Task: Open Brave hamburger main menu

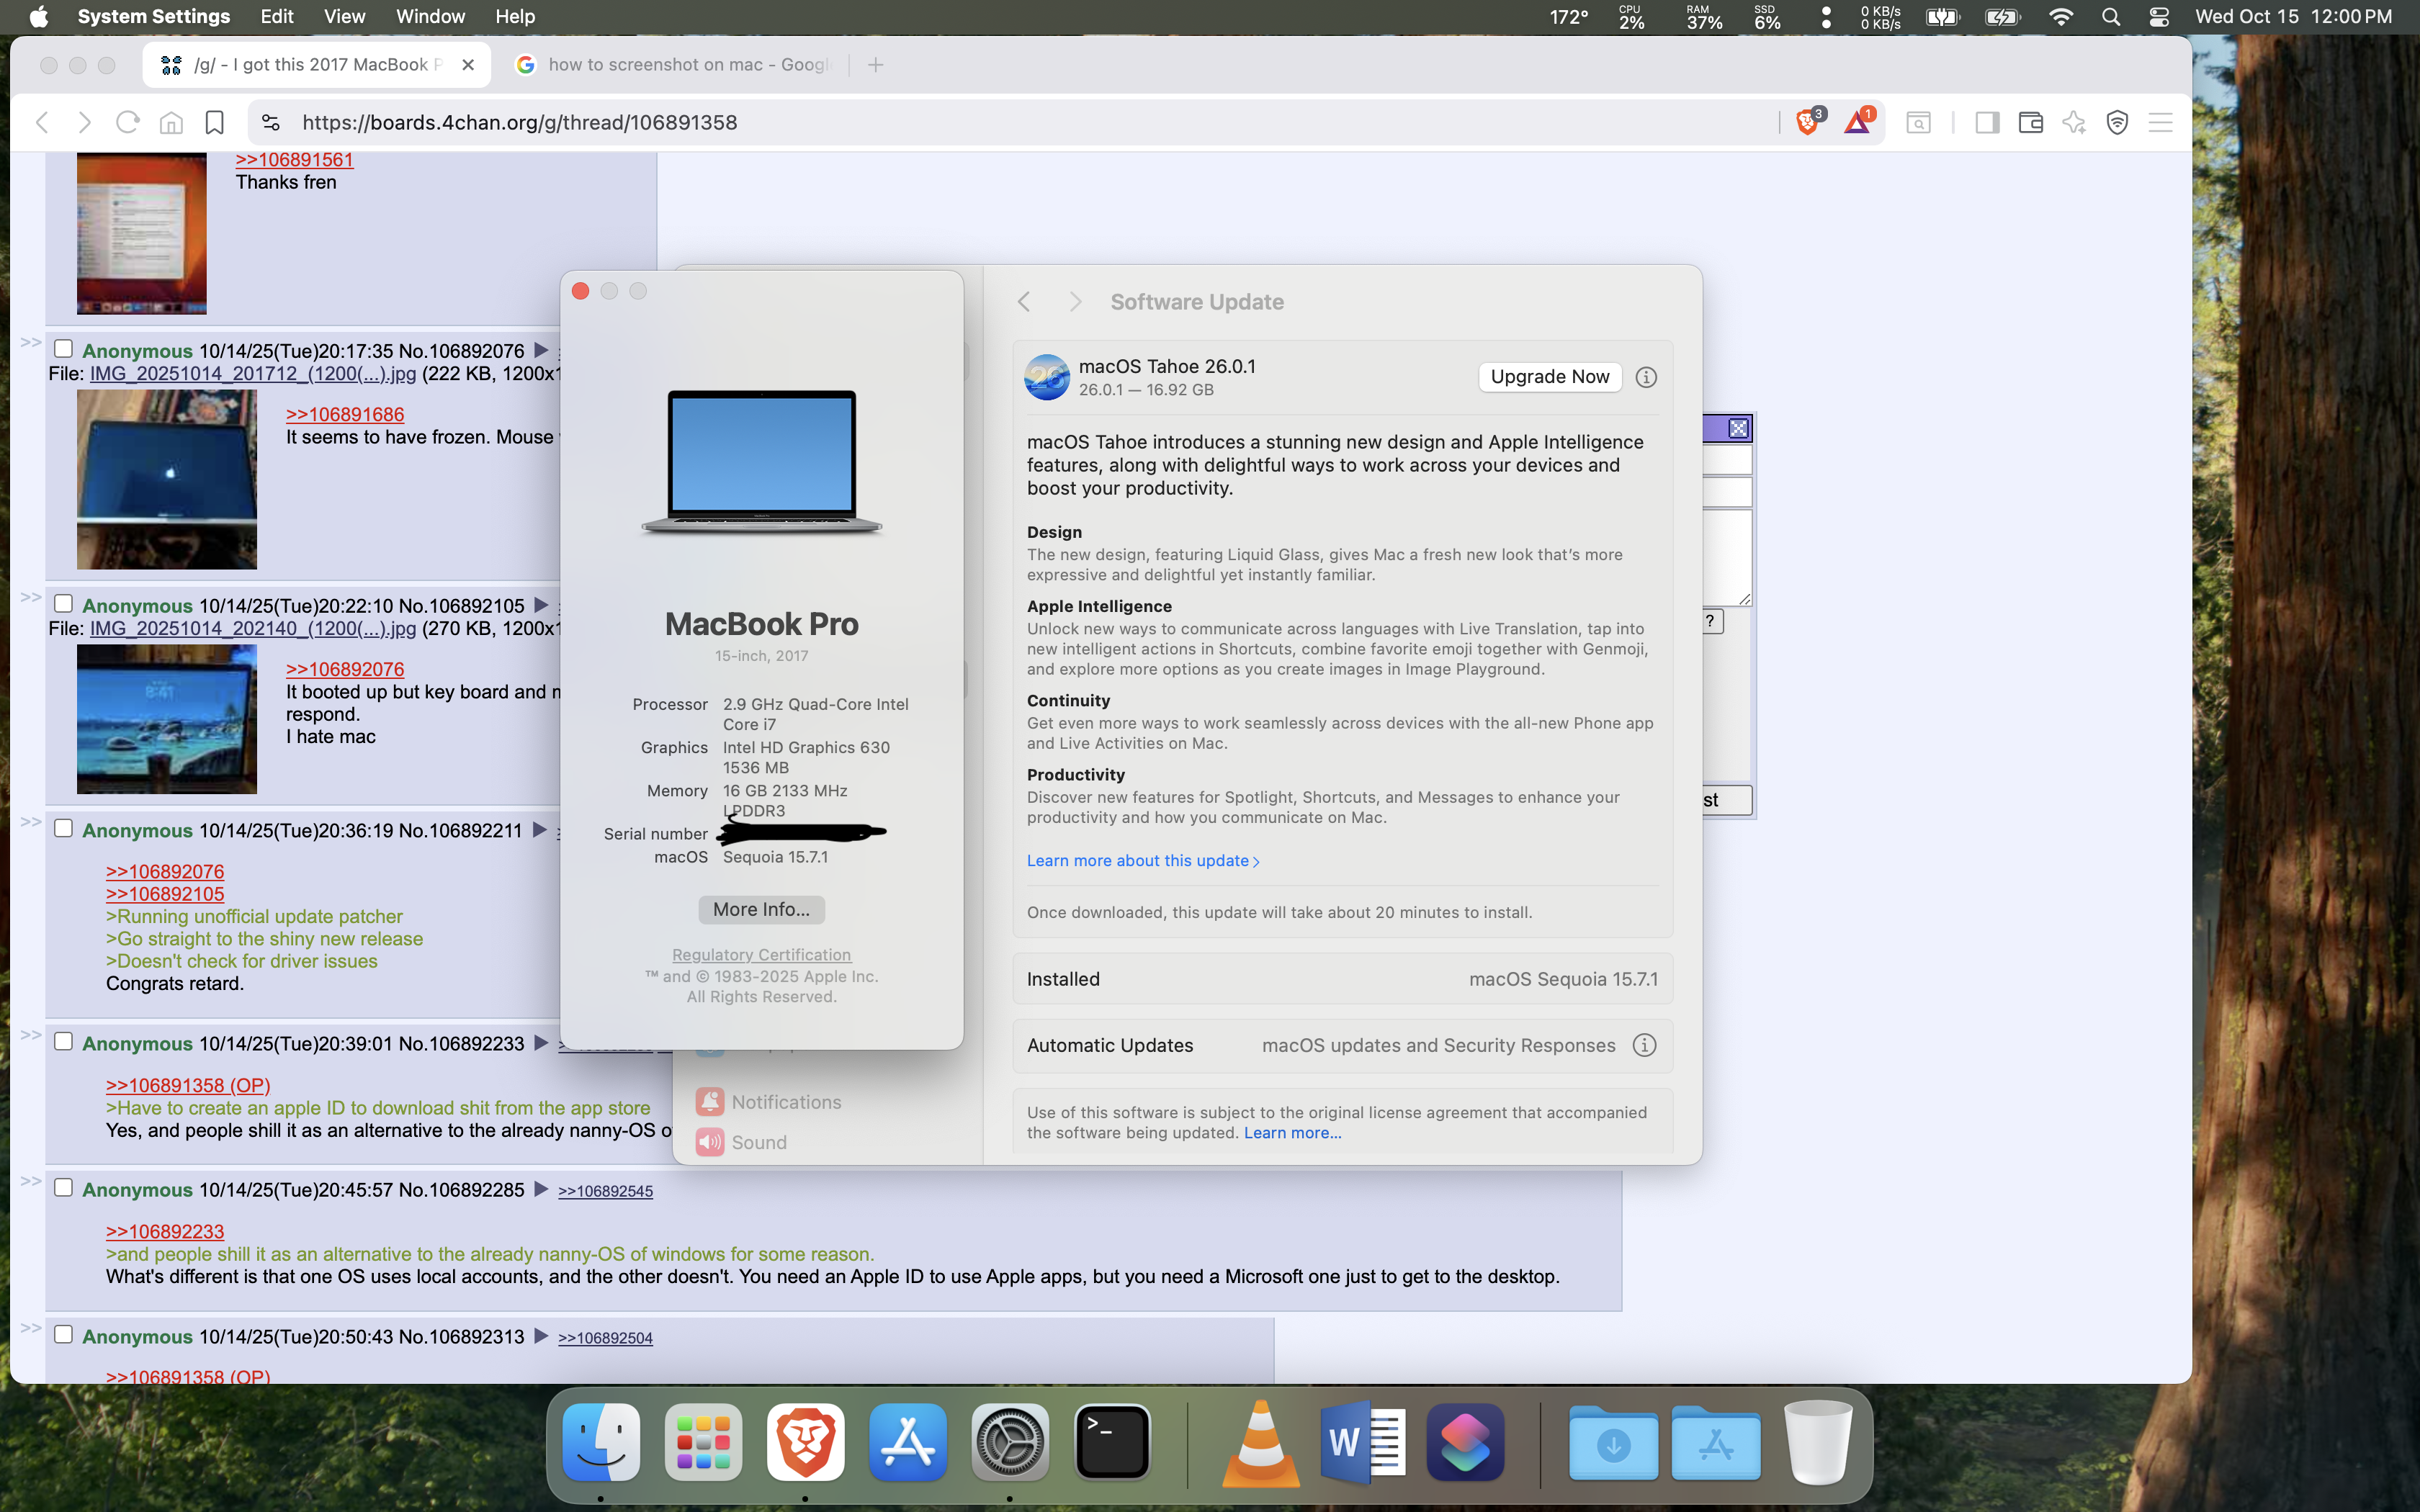Action: point(2160,122)
